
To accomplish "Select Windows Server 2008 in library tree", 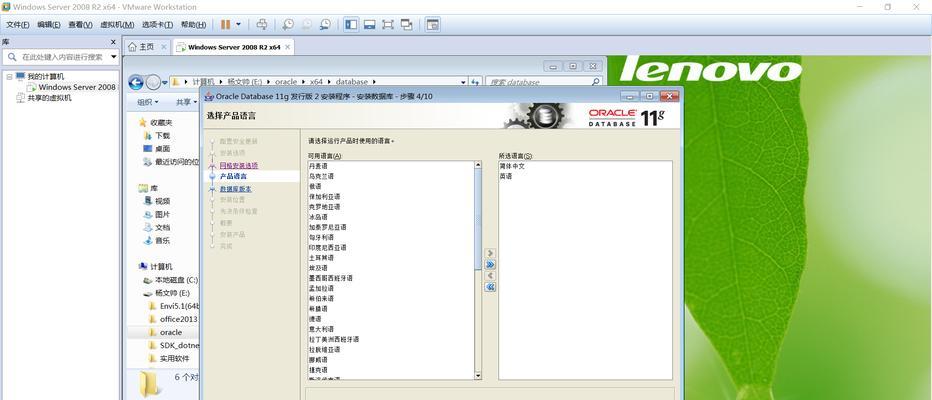I will [77, 87].
